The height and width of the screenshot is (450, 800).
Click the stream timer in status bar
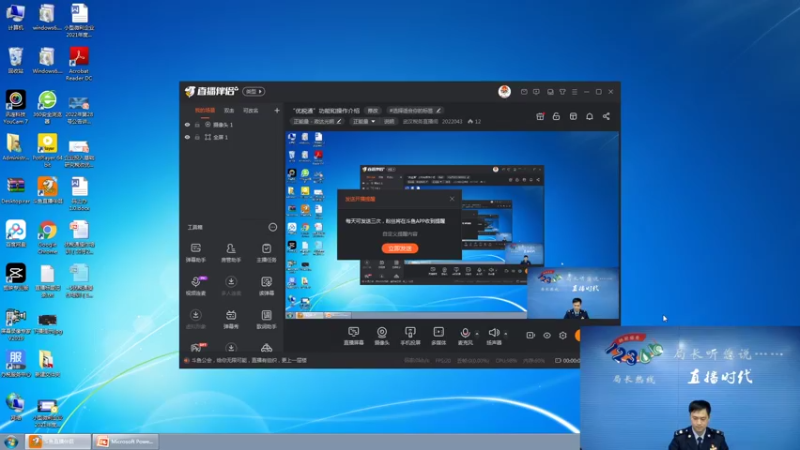(x=567, y=360)
